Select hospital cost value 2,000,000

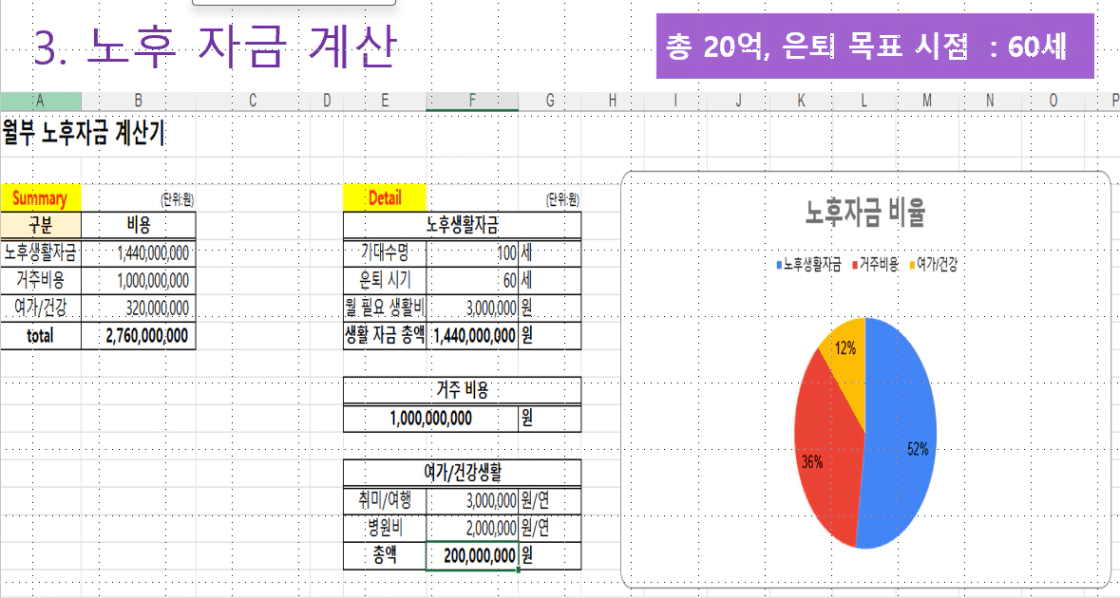[x=472, y=528]
